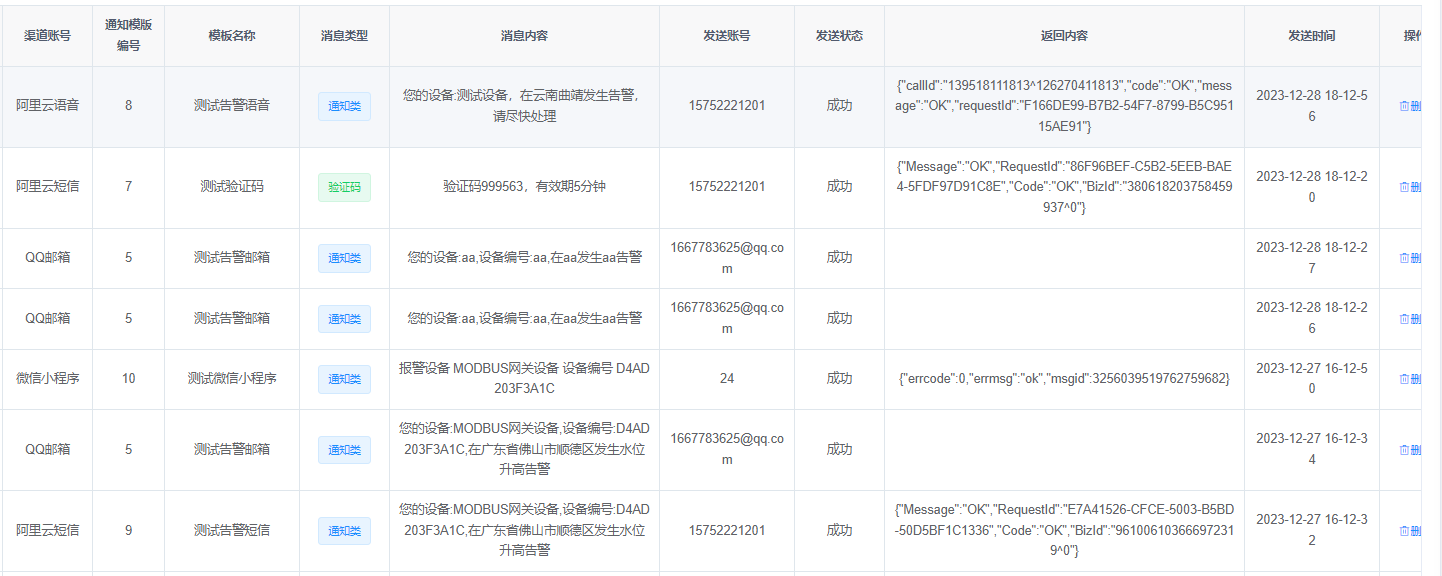The image size is (1442, 576).
Task: Delete the 测试验证码 SMS record
Action: [x=1410, y=187]
